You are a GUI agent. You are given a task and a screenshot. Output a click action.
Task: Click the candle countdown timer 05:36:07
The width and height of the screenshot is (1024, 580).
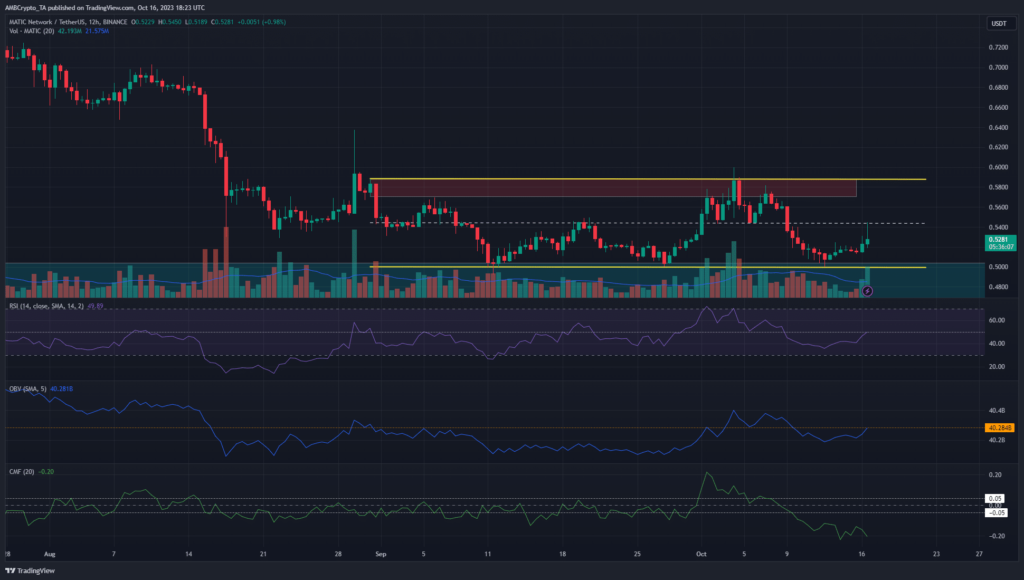1000,247
